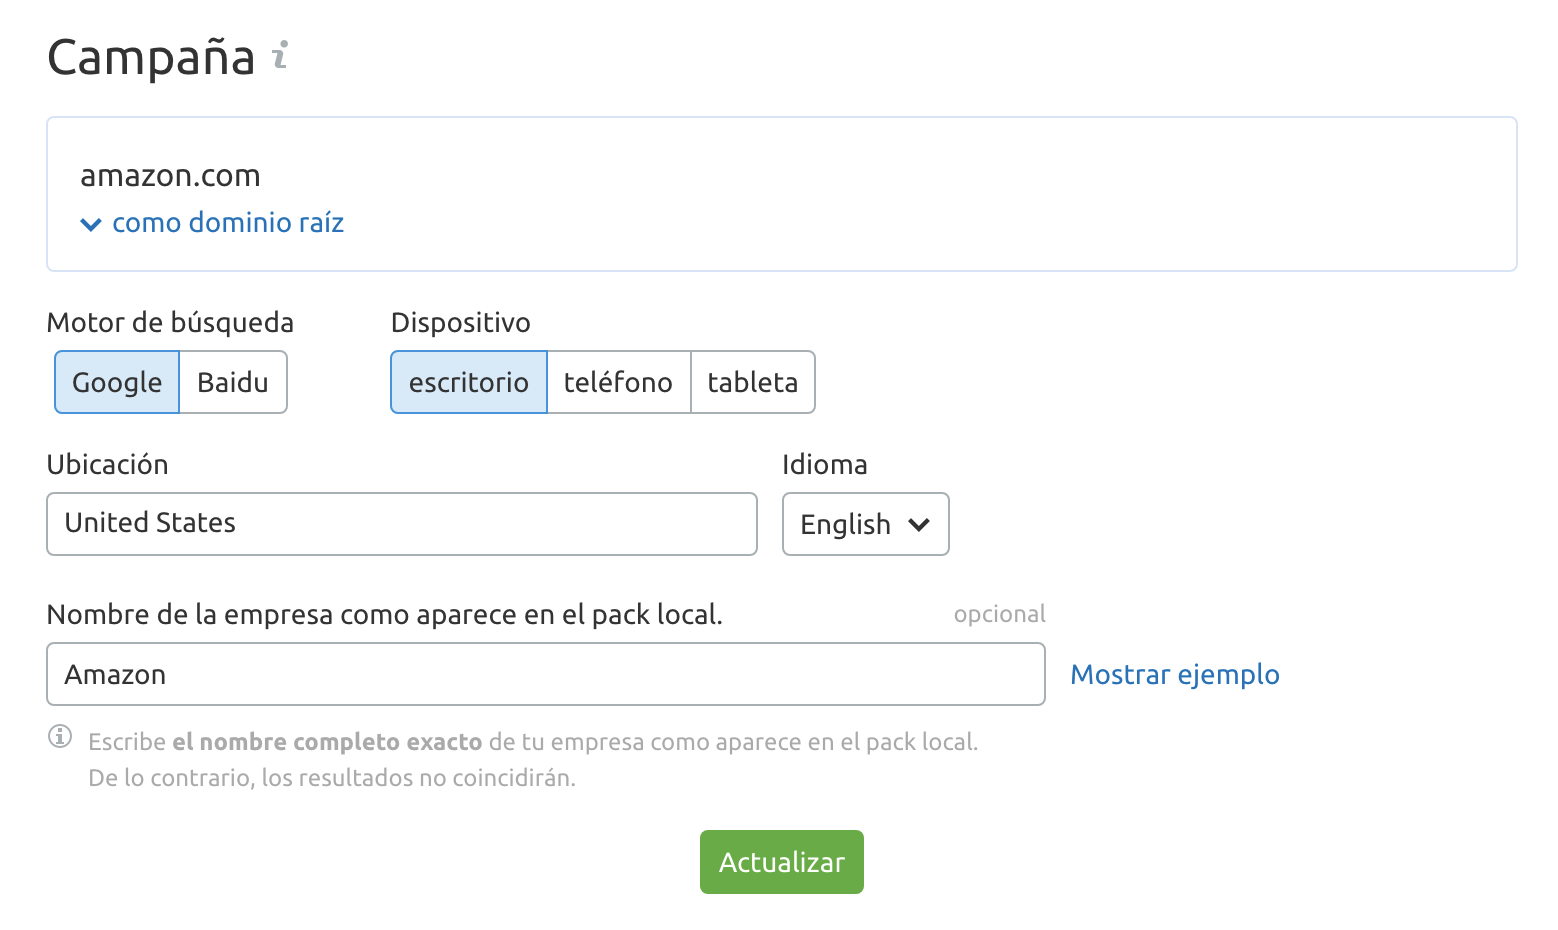Screen dimensions: 1558x930
Task: Select Google as search engine
Action: click(117, 382)
